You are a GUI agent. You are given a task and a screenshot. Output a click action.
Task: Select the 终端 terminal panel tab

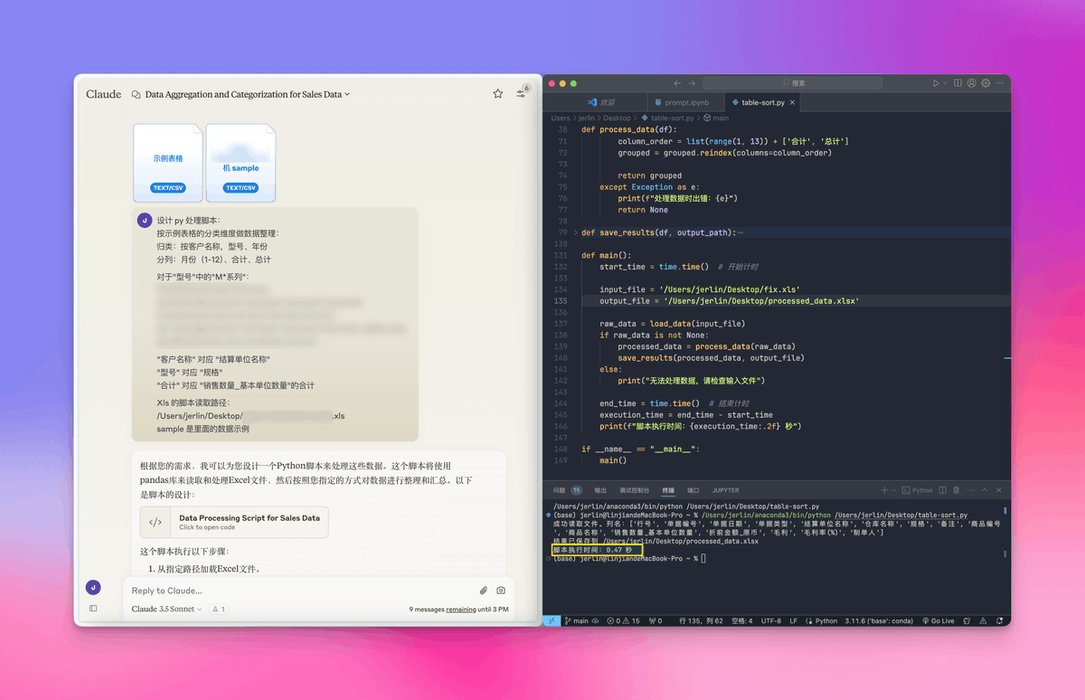(668, 490)
